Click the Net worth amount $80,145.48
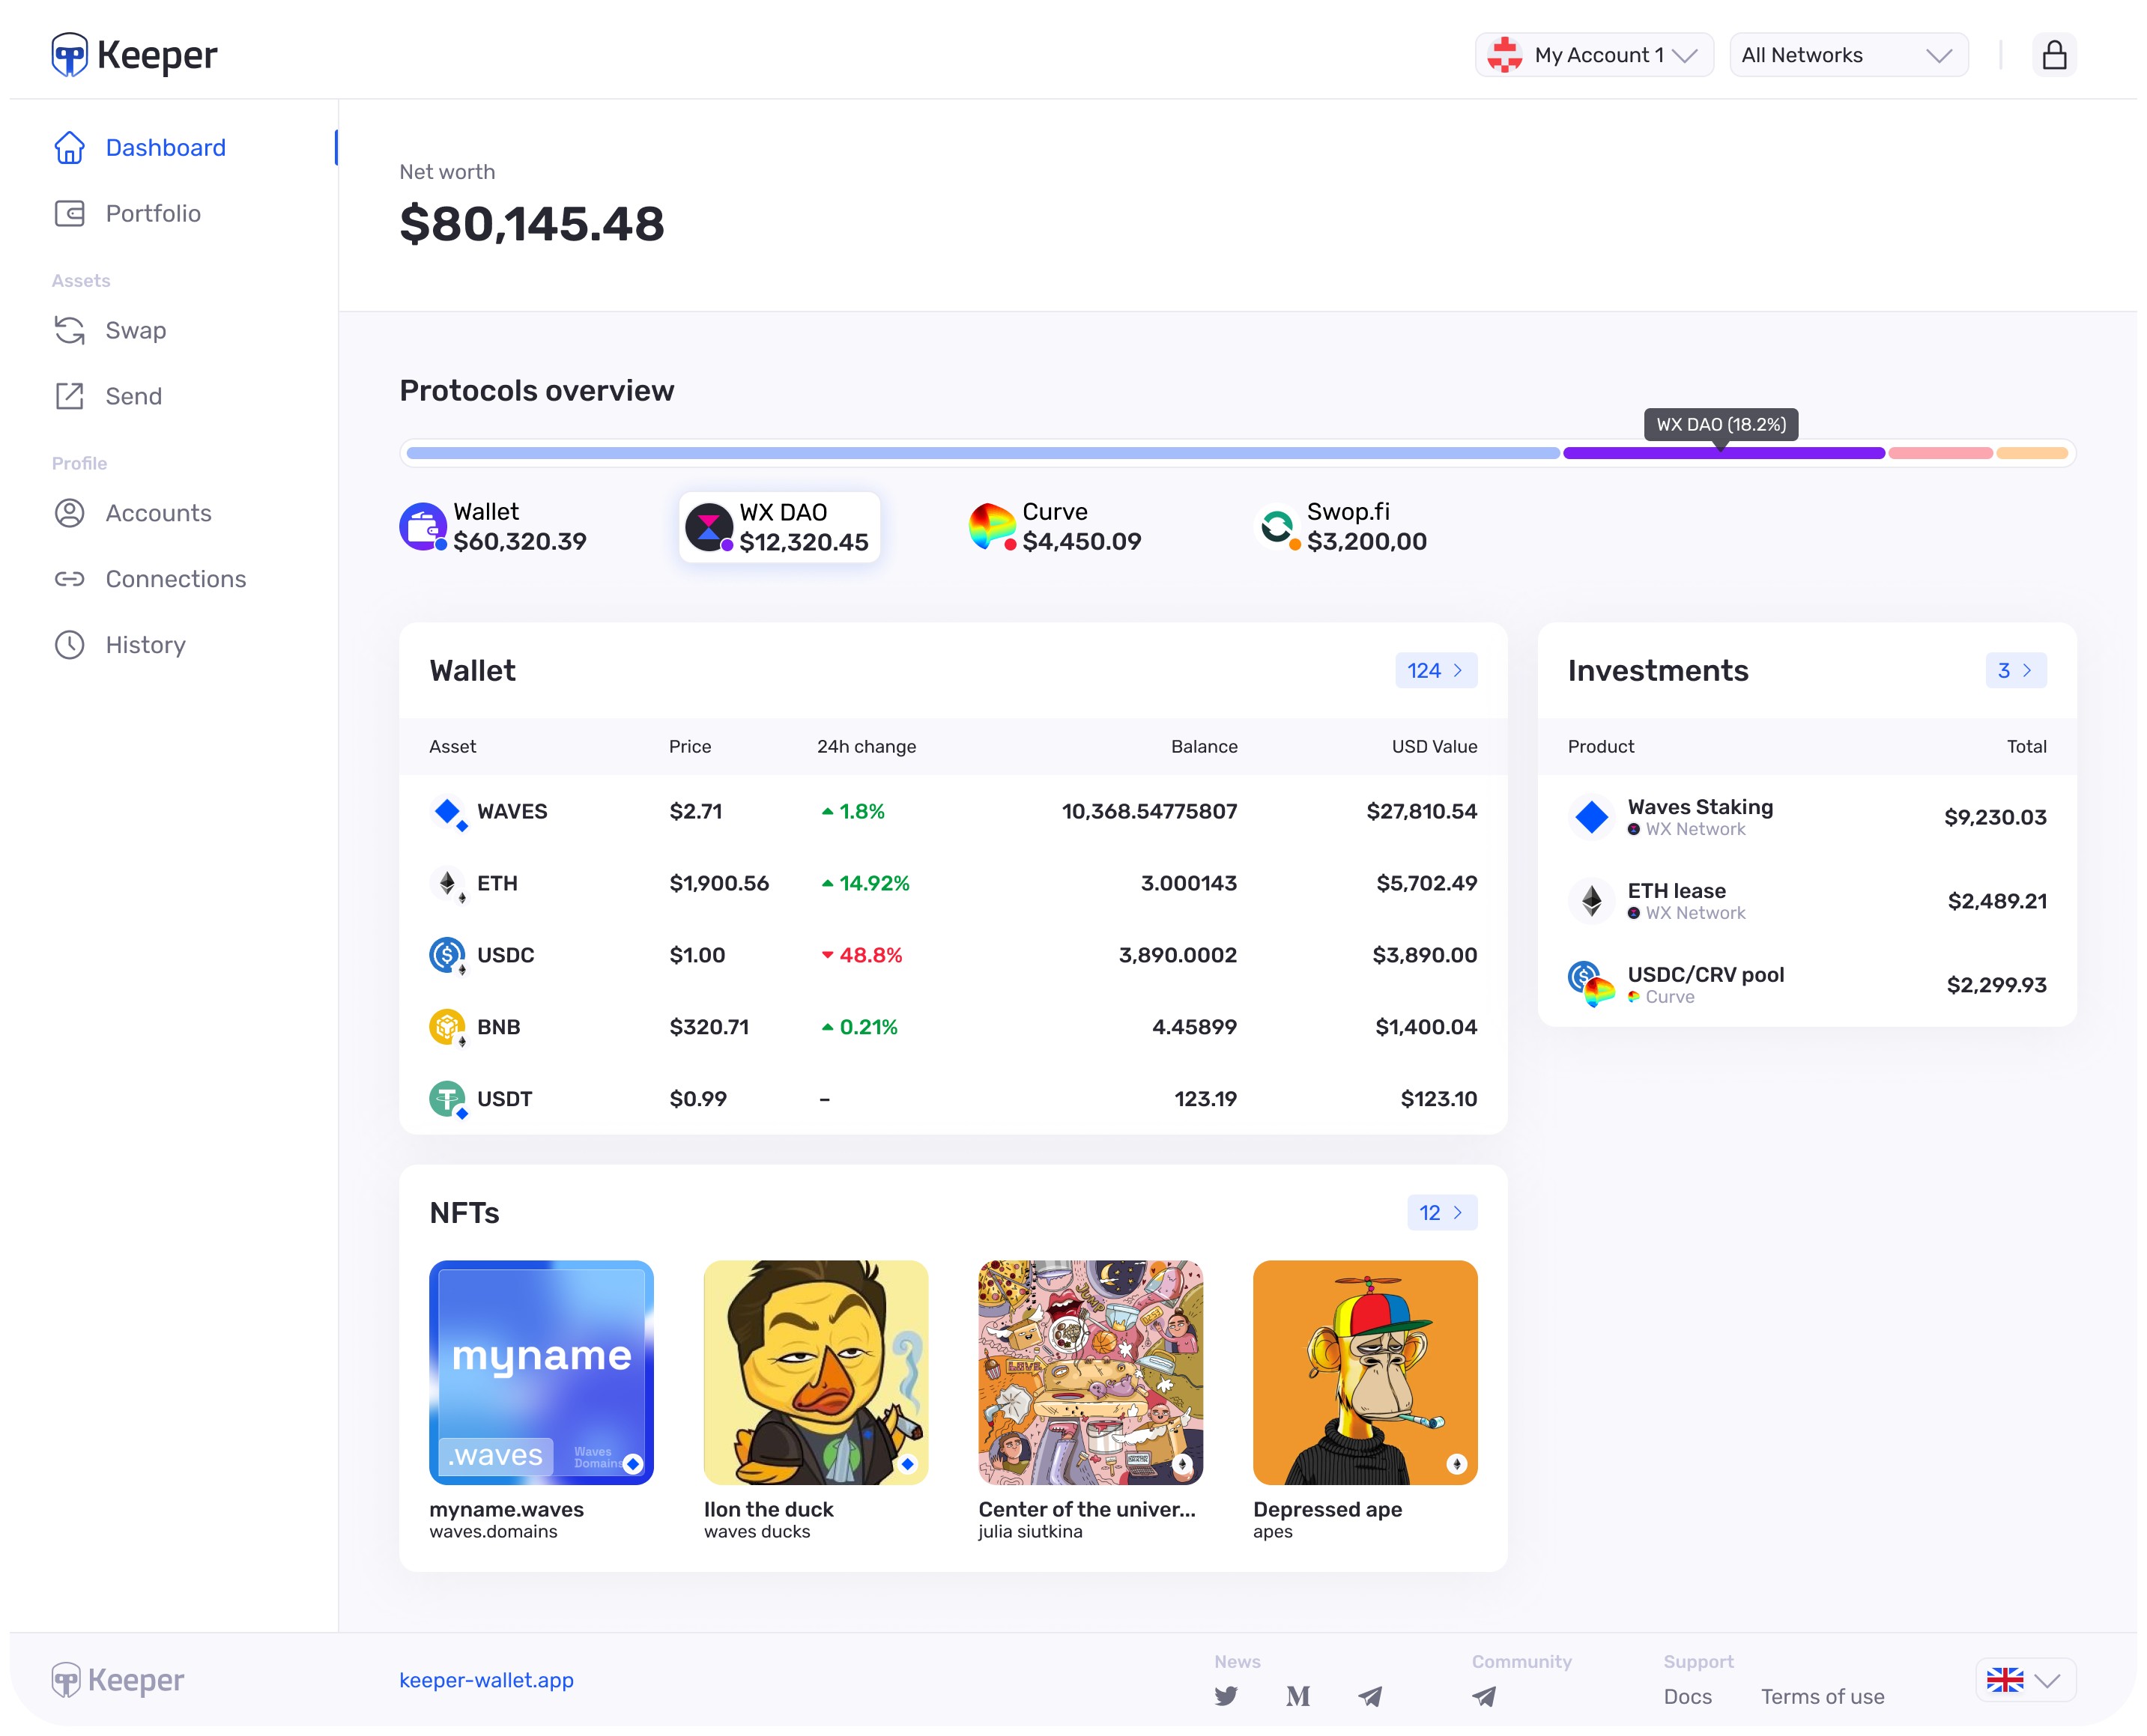This screenshot has height=1736, width=2147. (531, 223)
